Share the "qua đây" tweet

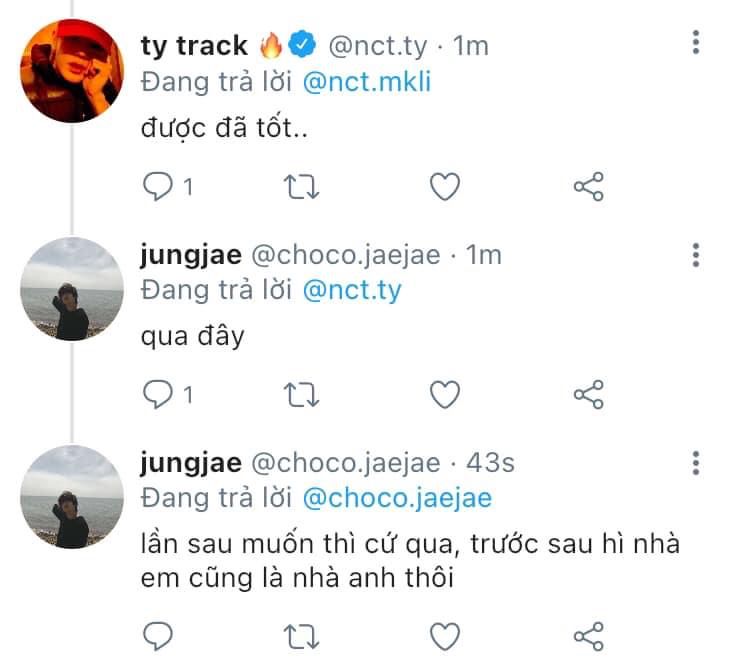[x=588, y=394]
